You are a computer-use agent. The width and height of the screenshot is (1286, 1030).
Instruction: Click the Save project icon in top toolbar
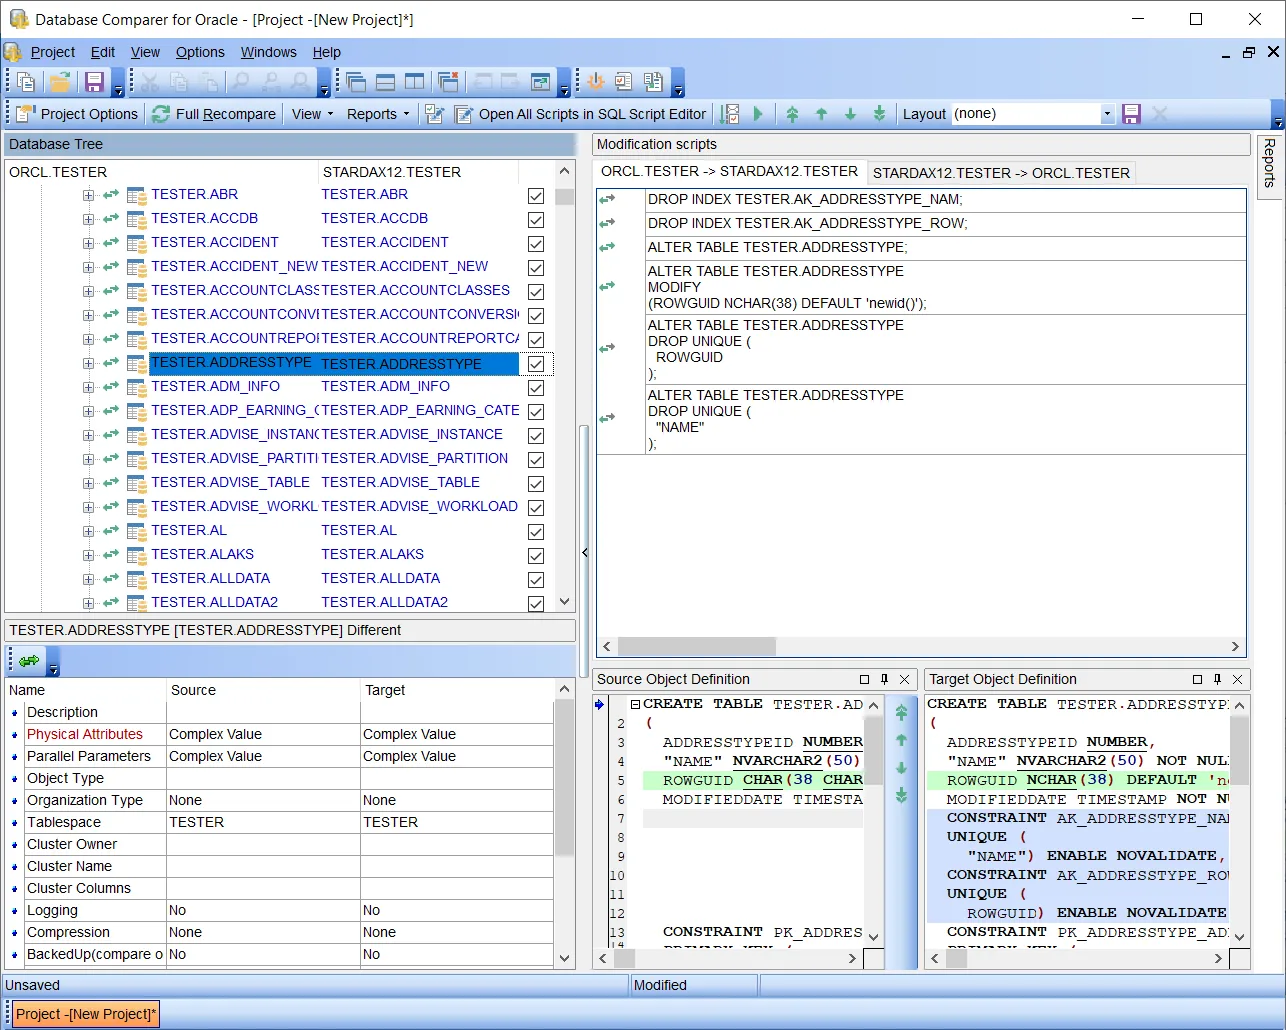click(95, 82)
